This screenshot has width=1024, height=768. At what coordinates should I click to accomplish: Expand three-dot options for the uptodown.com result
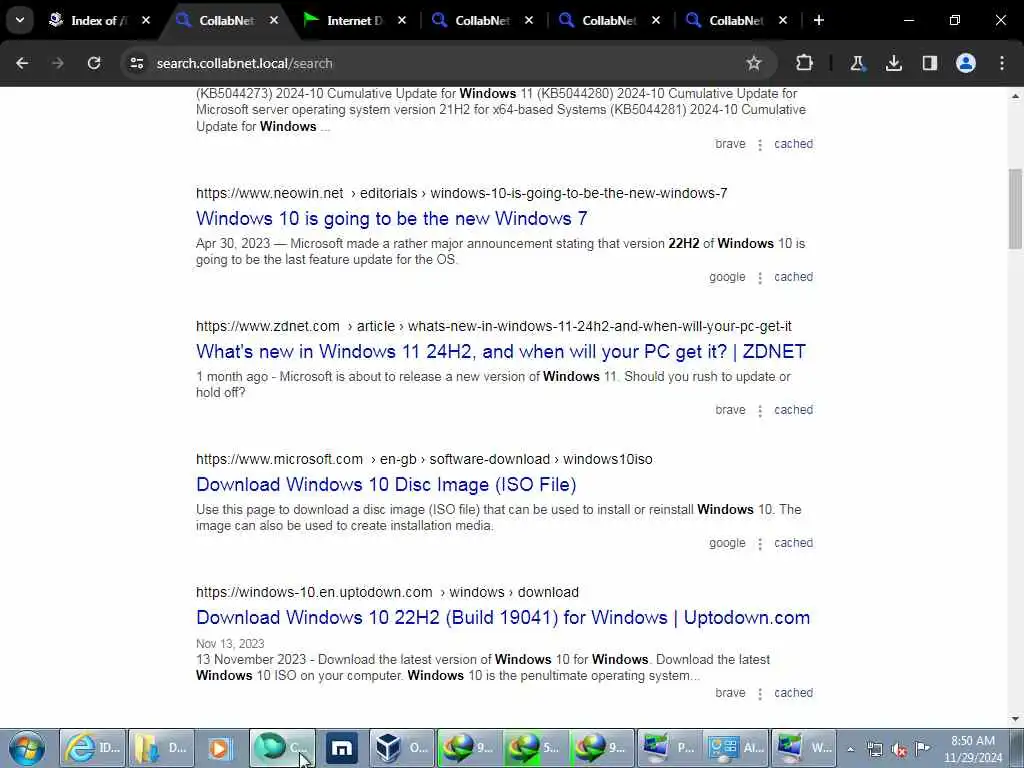pos(760,694)
